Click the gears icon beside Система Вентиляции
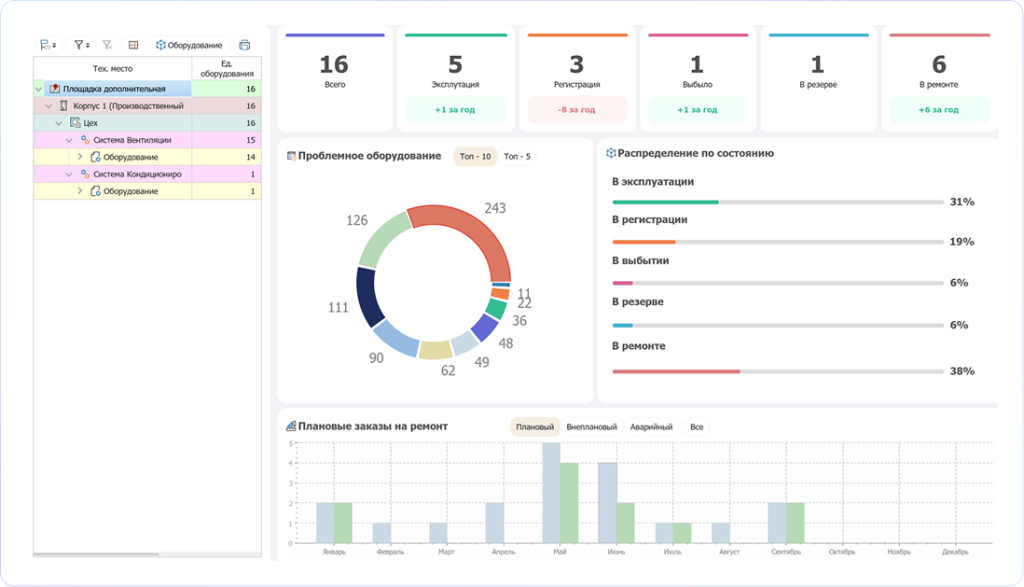 tap(85, 140)
